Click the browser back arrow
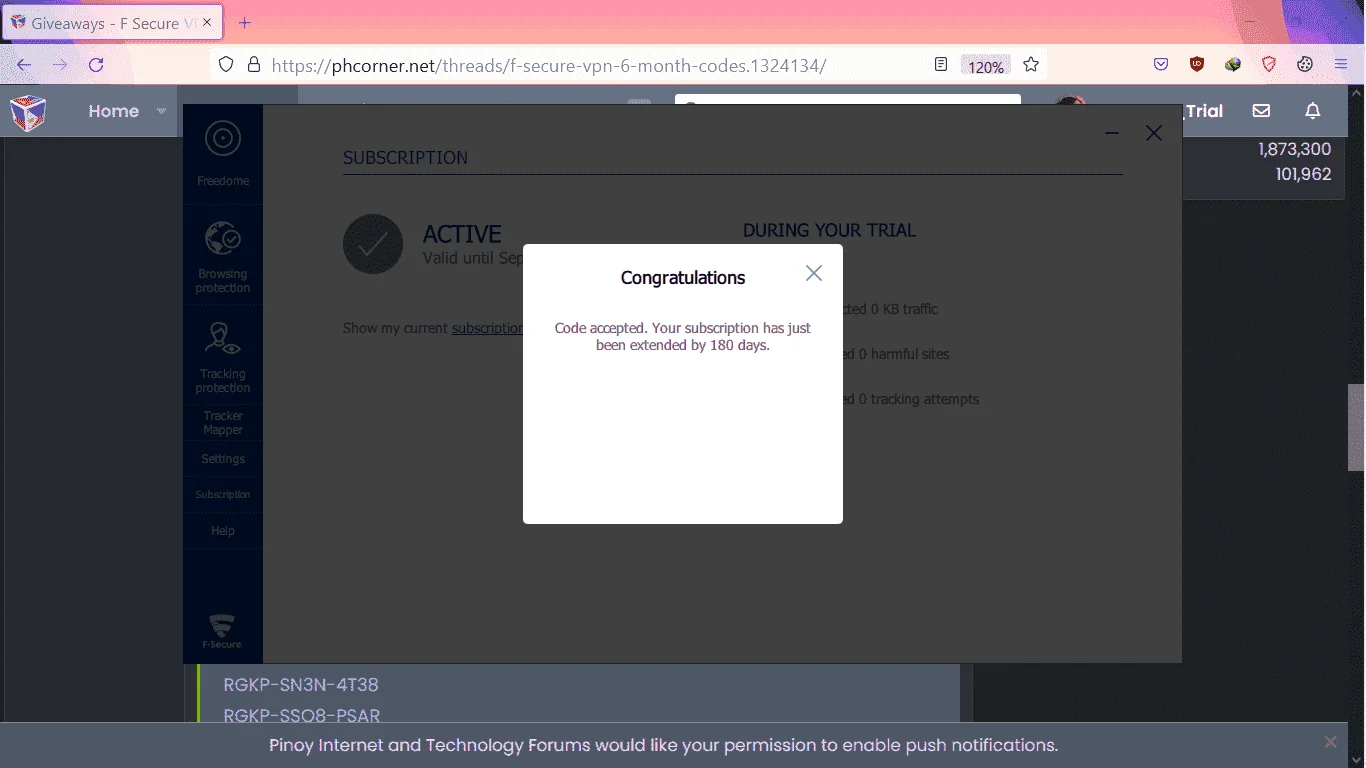The image size is (1366, 768). 24,65
